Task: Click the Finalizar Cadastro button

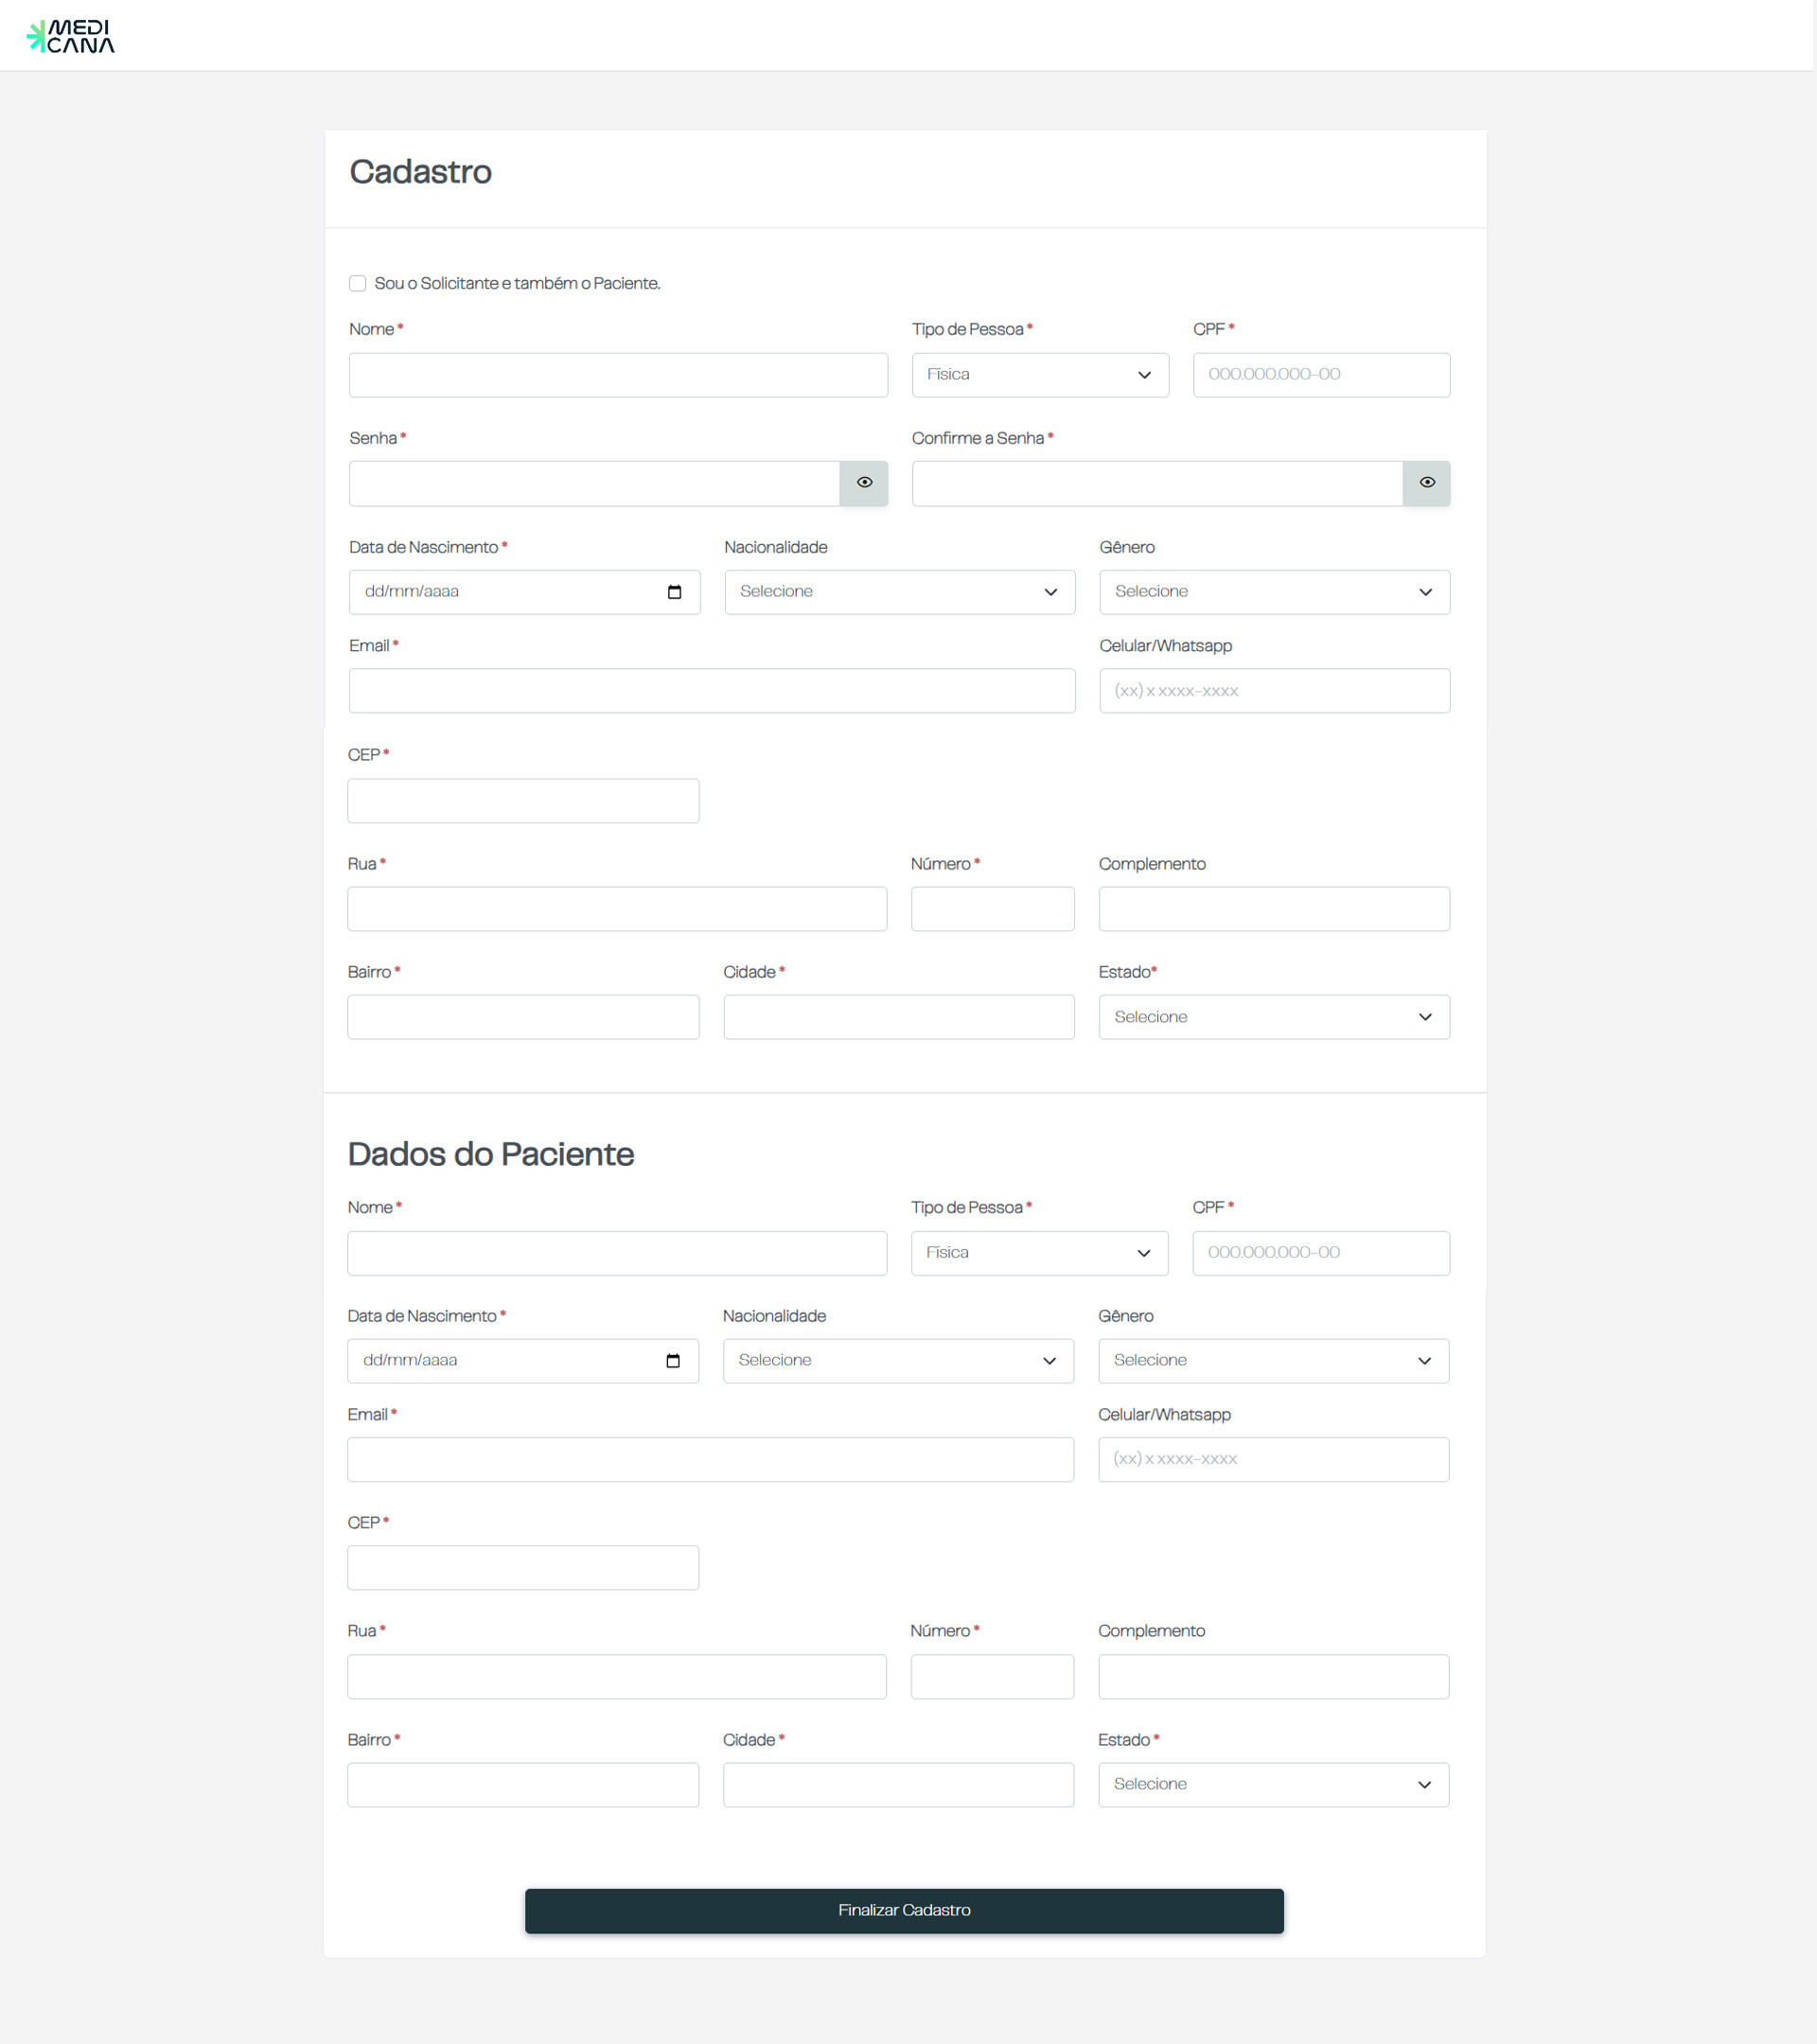Action: (x=904, y=1911)
